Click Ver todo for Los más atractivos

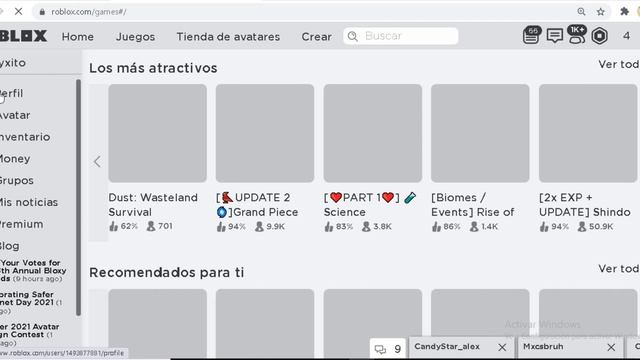pos(619,64)
